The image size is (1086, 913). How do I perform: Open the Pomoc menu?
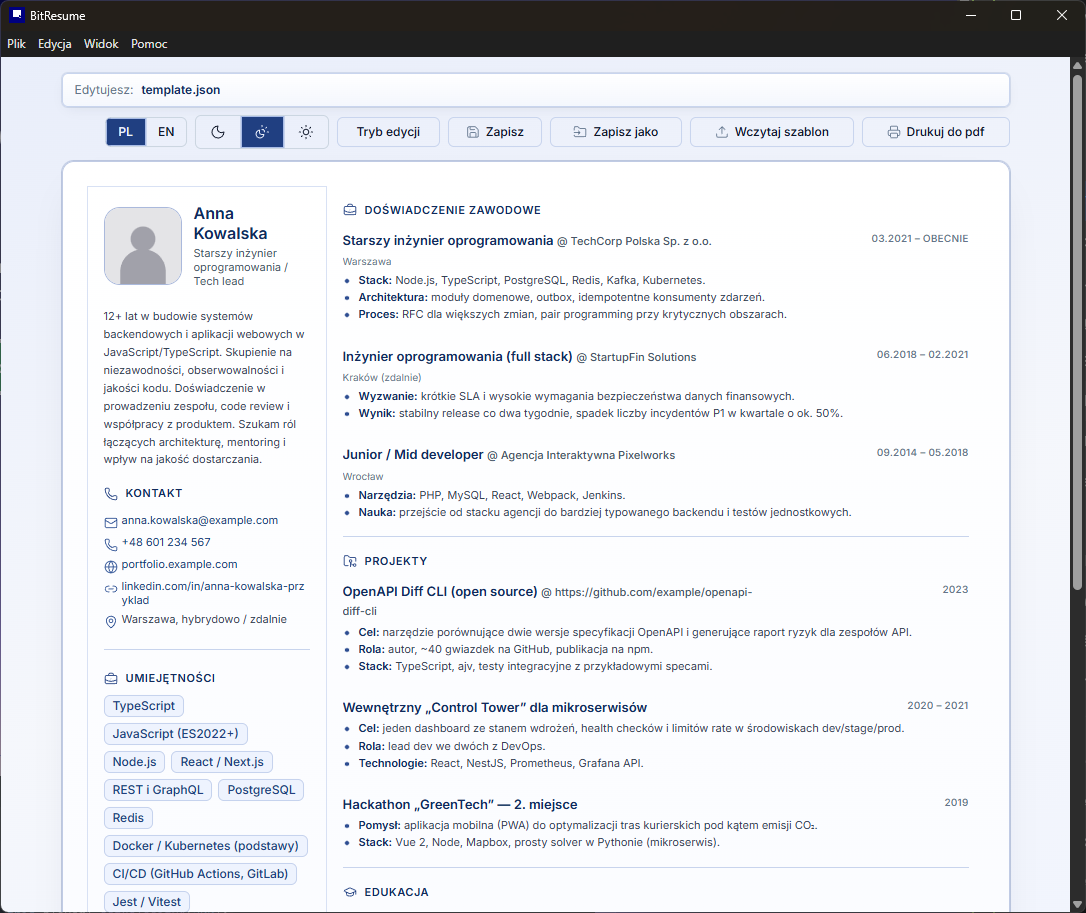coord(148,44)
